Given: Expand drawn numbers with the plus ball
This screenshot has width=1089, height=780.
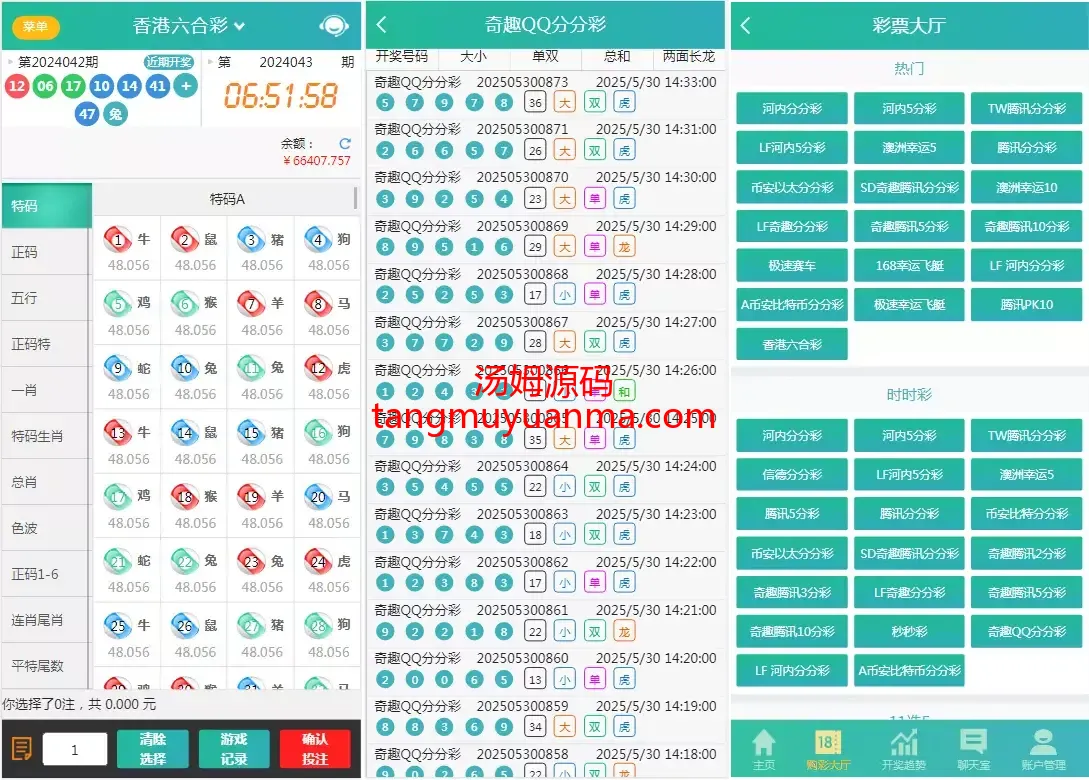Looking at the screenshot, I should pos(185,86).
